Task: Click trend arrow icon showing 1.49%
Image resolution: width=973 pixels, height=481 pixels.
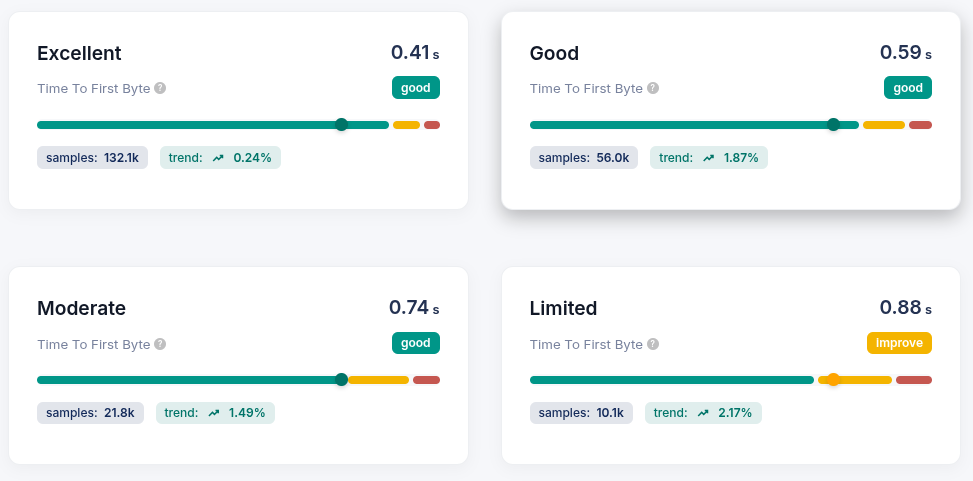Action: click(x=213, y=413)
